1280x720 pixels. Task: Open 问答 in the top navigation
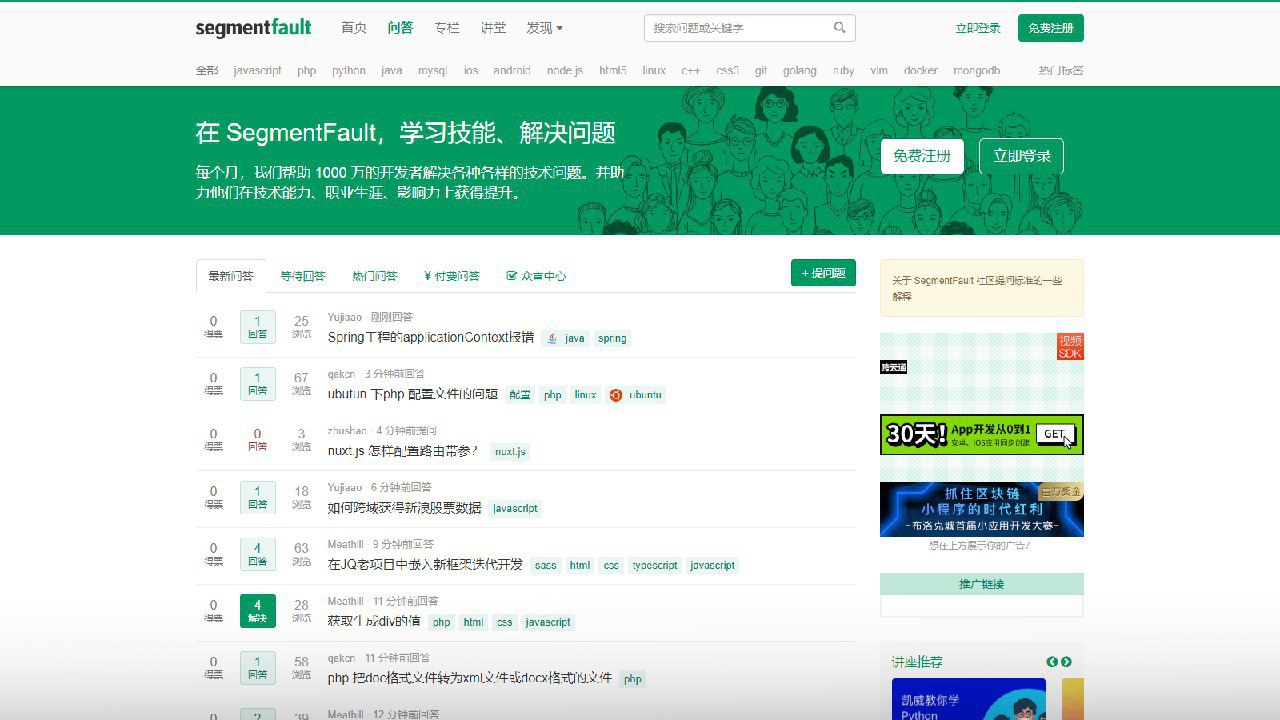pyautogui.click(x=400, y=28)
